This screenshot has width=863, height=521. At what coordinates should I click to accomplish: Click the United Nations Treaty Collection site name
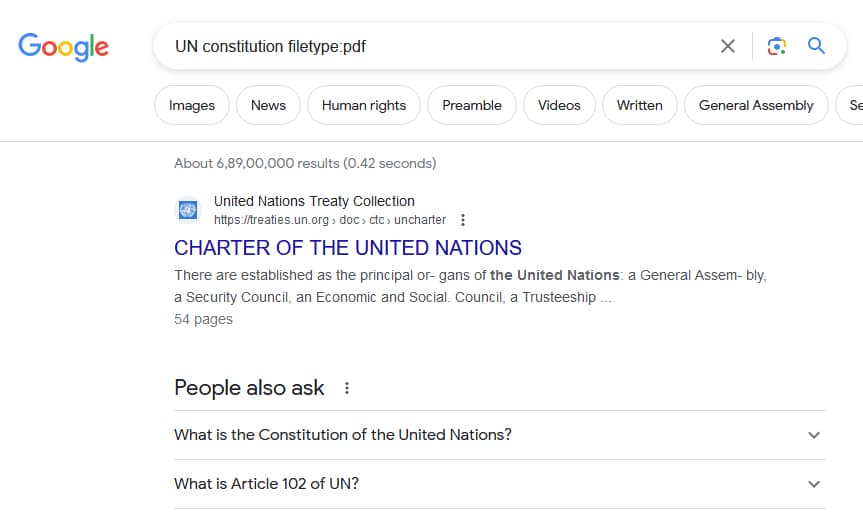(x=314, y=201)
